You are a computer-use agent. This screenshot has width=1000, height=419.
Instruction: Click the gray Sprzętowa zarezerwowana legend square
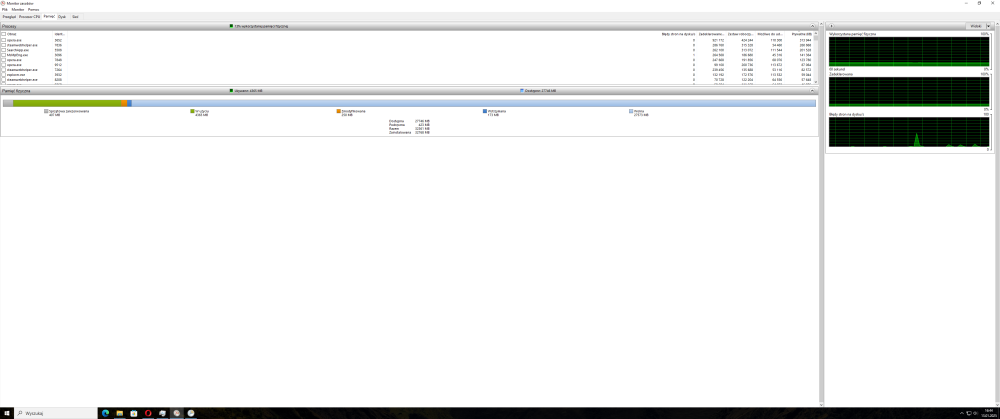click(46, 111)
